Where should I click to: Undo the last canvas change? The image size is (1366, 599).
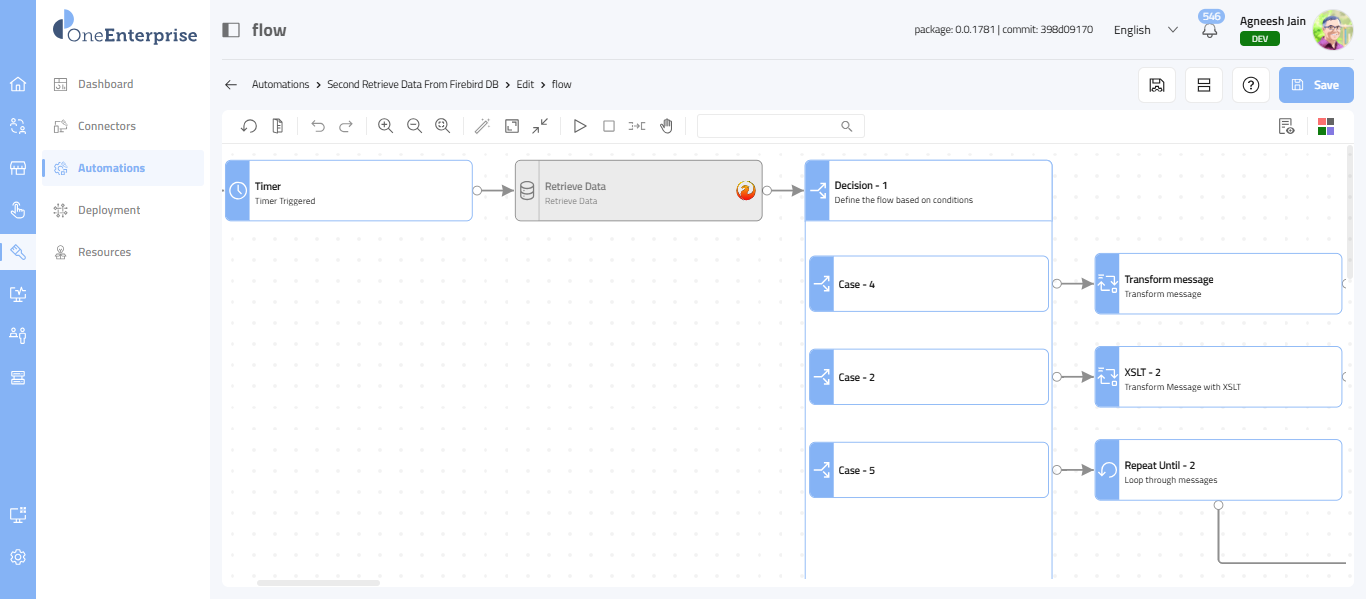[318, 126]
